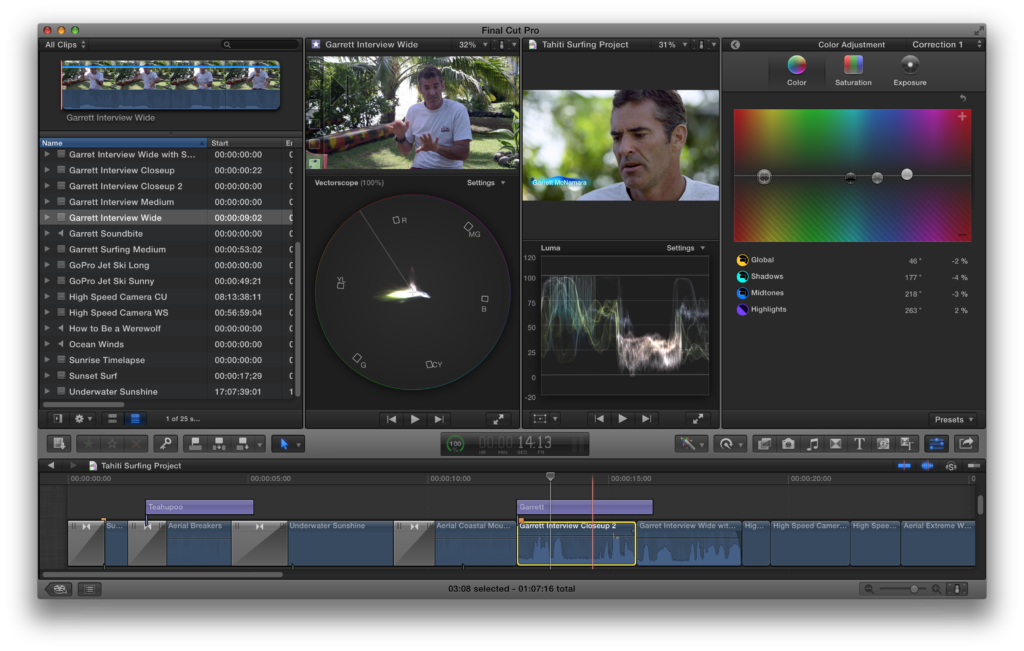Insert selected clip into storyline button
The height and width of the screenshot is (651, 1024).
[219, 445]
